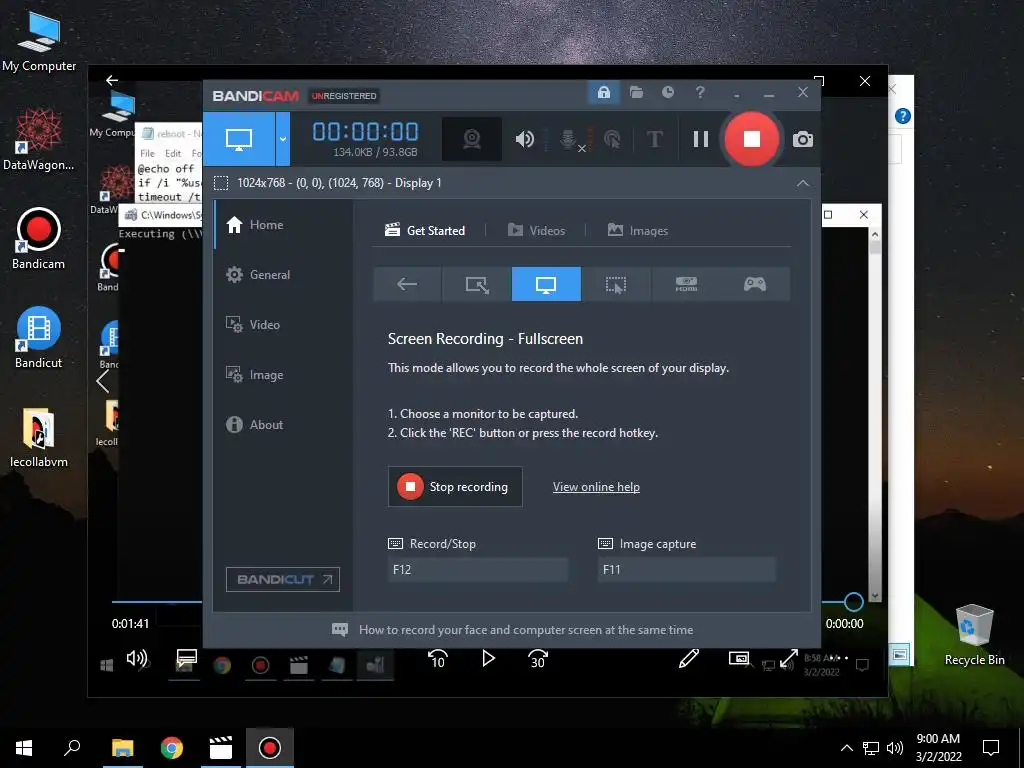Click the Bandicam lock window icon

pyautogui.click(x=603, y=93)
